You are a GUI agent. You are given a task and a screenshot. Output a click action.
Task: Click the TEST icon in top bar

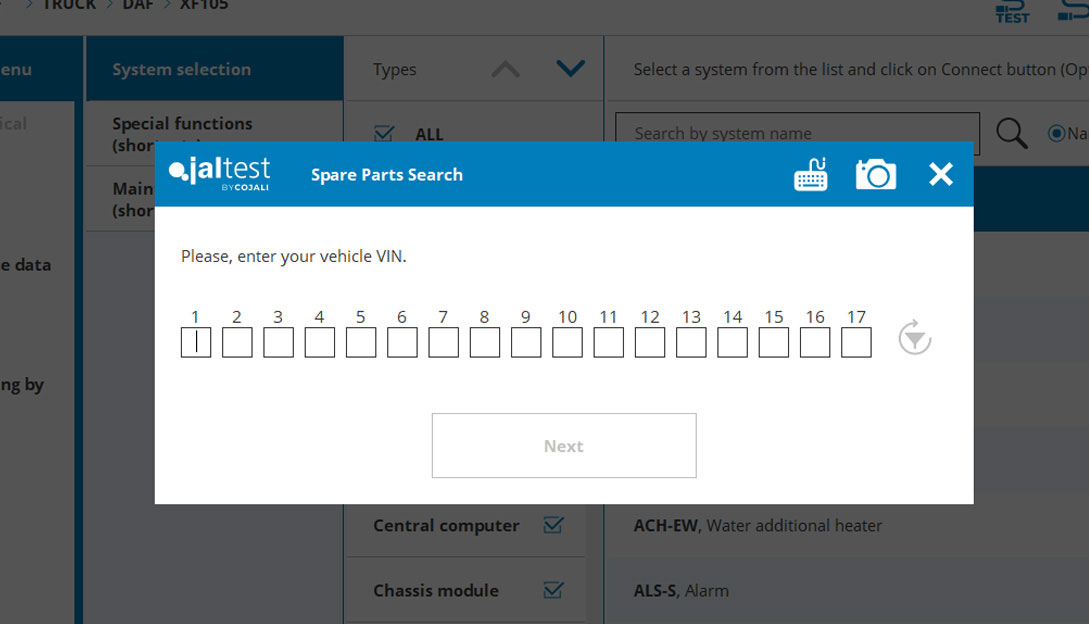click(1012, 12)
